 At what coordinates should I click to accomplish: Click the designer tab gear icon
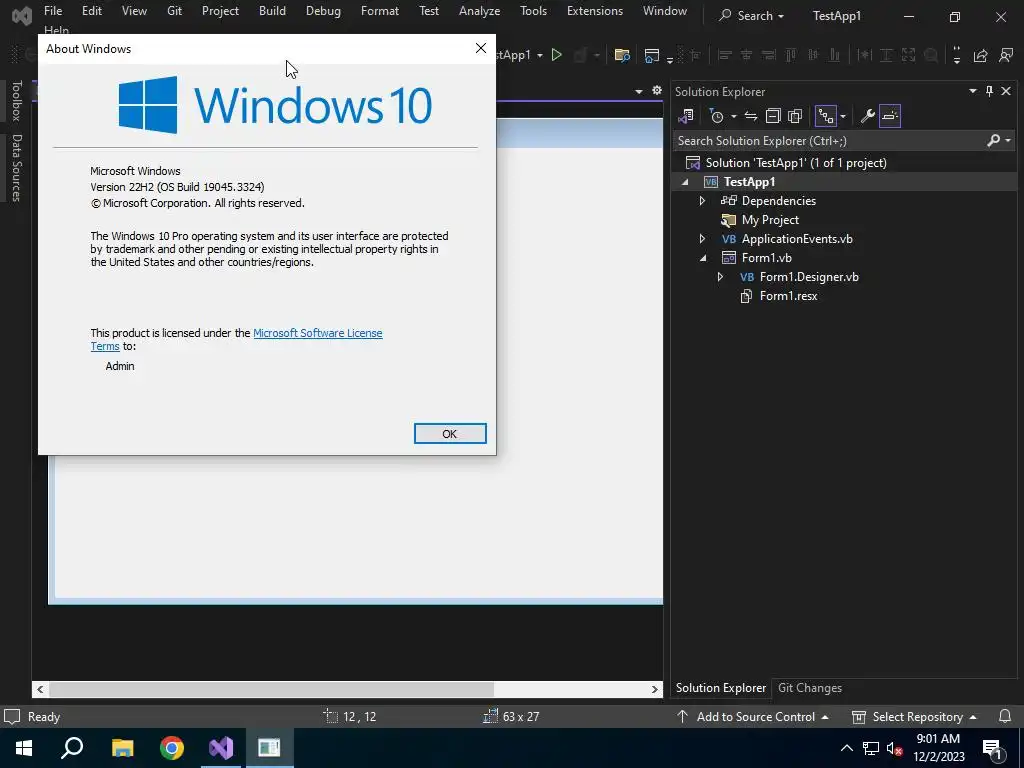(657, 91)
